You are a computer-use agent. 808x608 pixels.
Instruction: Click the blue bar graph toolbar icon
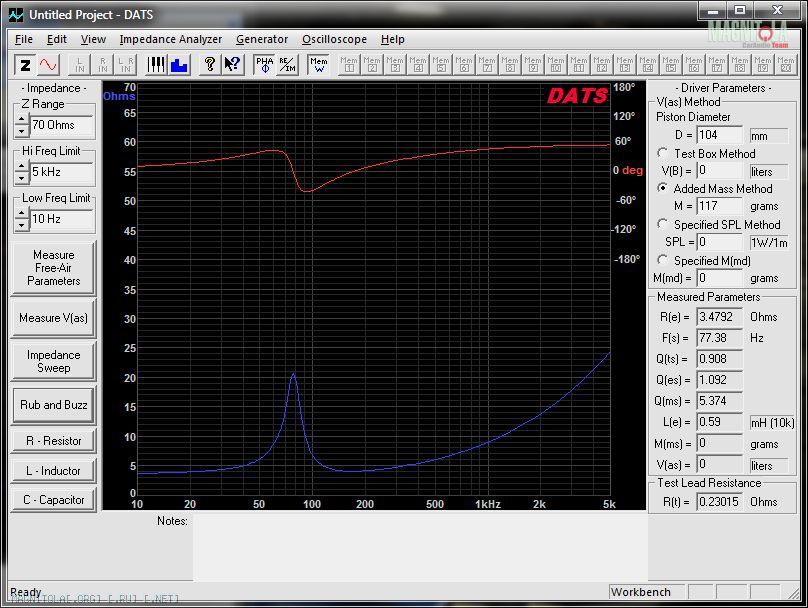coord(179,65)
